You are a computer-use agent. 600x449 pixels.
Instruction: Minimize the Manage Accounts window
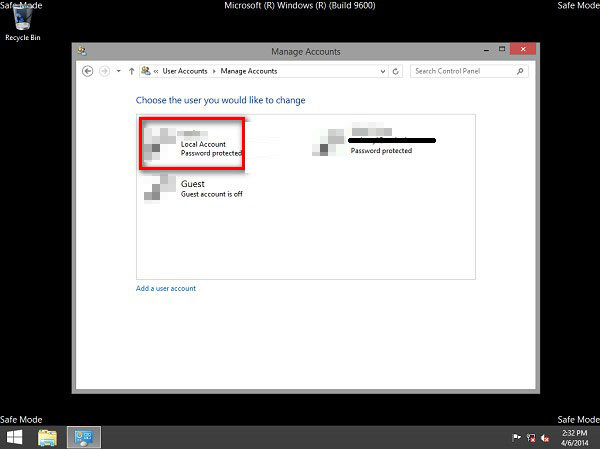pyautogui.click(x=486, y=50)
